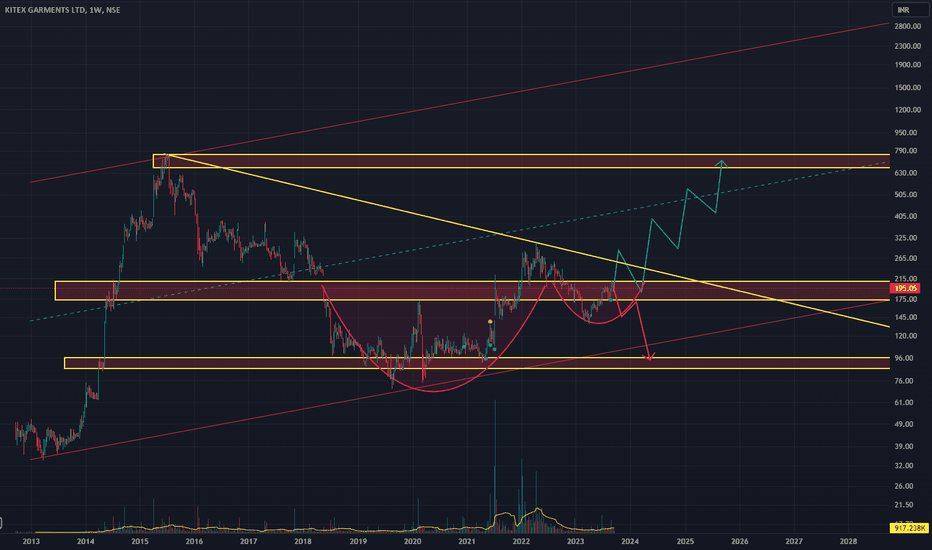Screen dimensions: 932x550
Task: Click the 2022 label on time axis
Action: click(x=521, y=541)
